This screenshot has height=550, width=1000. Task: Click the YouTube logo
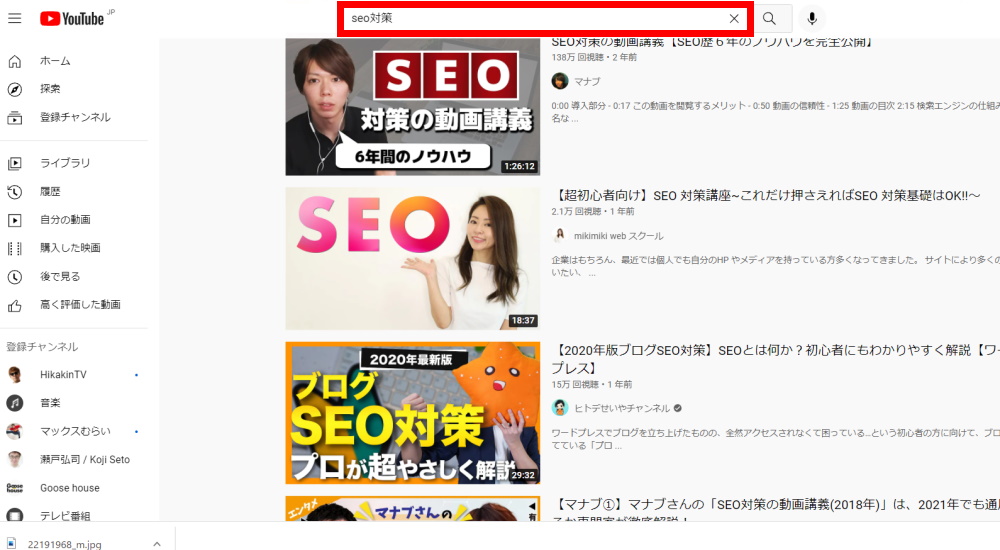tap(71, 19)
